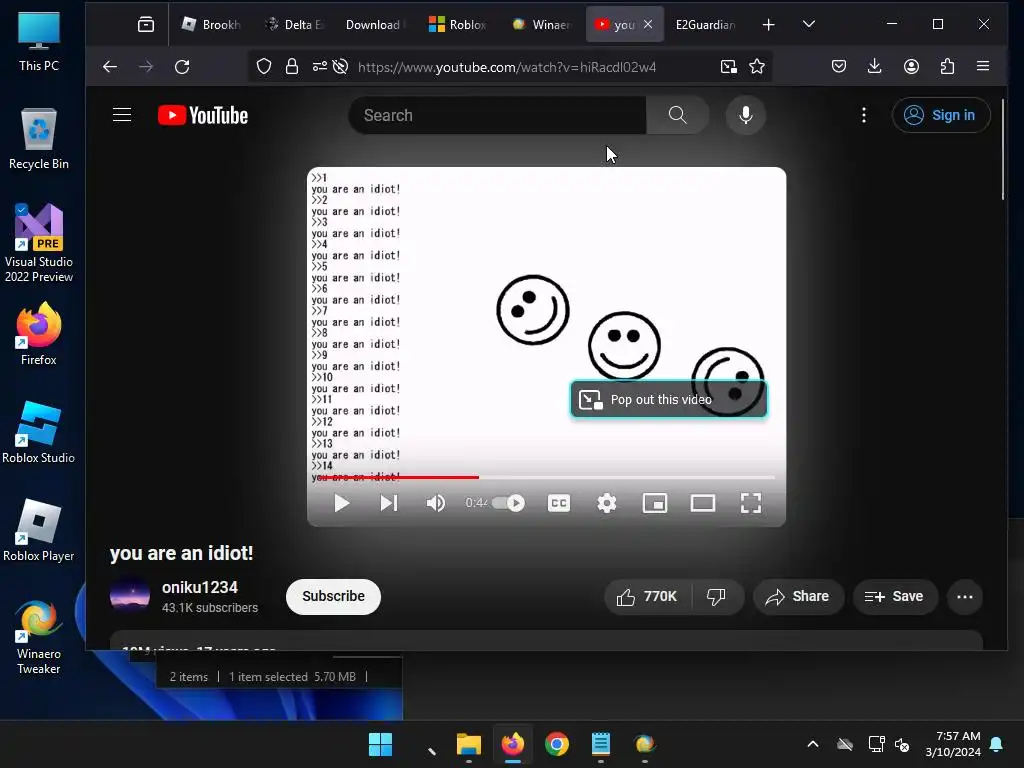Skip to the next video
This screenshot has height=768, width=1024.
389,503
